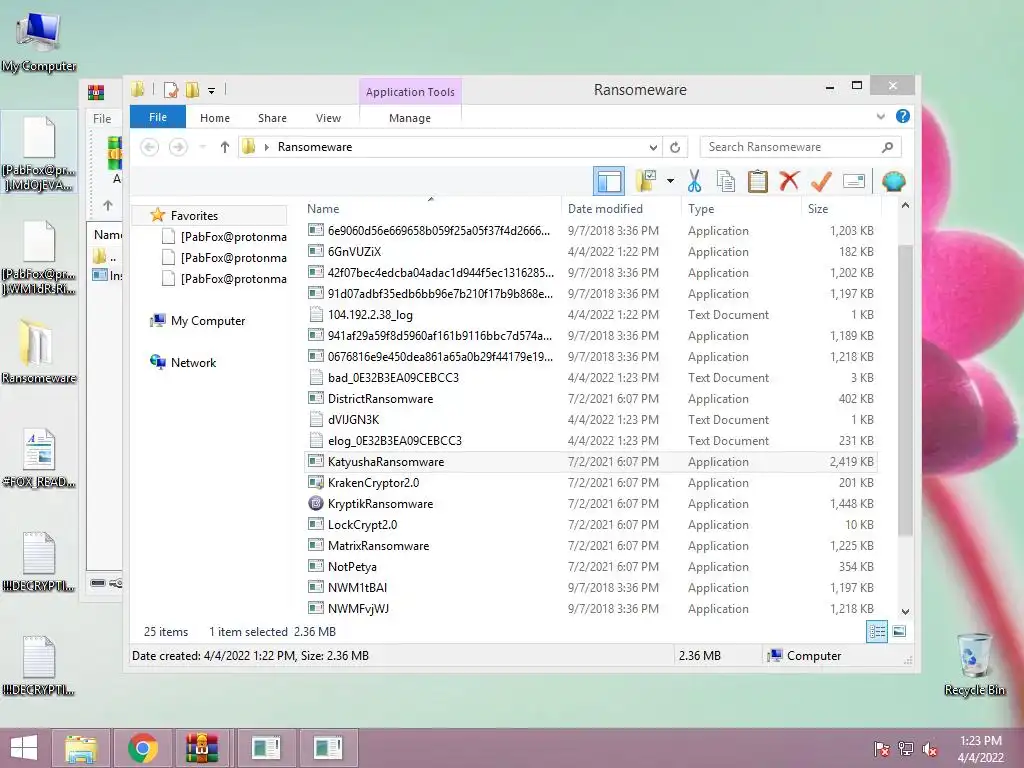This screenshot has width=1024, height=768.
Task: Click the search magnifier icon
Action: [x=887, y=147]
